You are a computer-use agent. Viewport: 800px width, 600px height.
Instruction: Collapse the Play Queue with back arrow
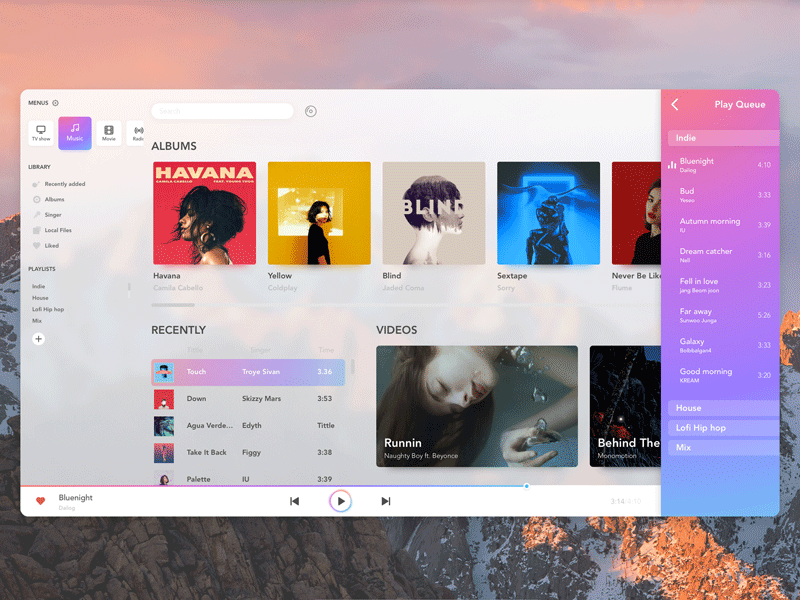(x=675, y=104)
